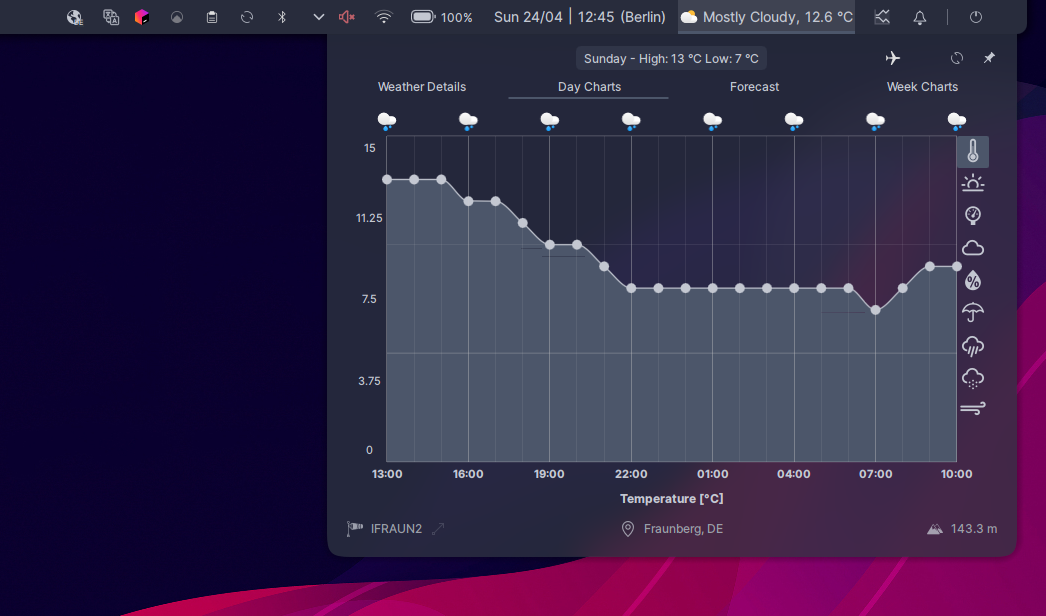Viewport: 1046px width, 616px height.
Task: Open the Week Charts tab
Action: pyautogui.click(x=922, y=87)
